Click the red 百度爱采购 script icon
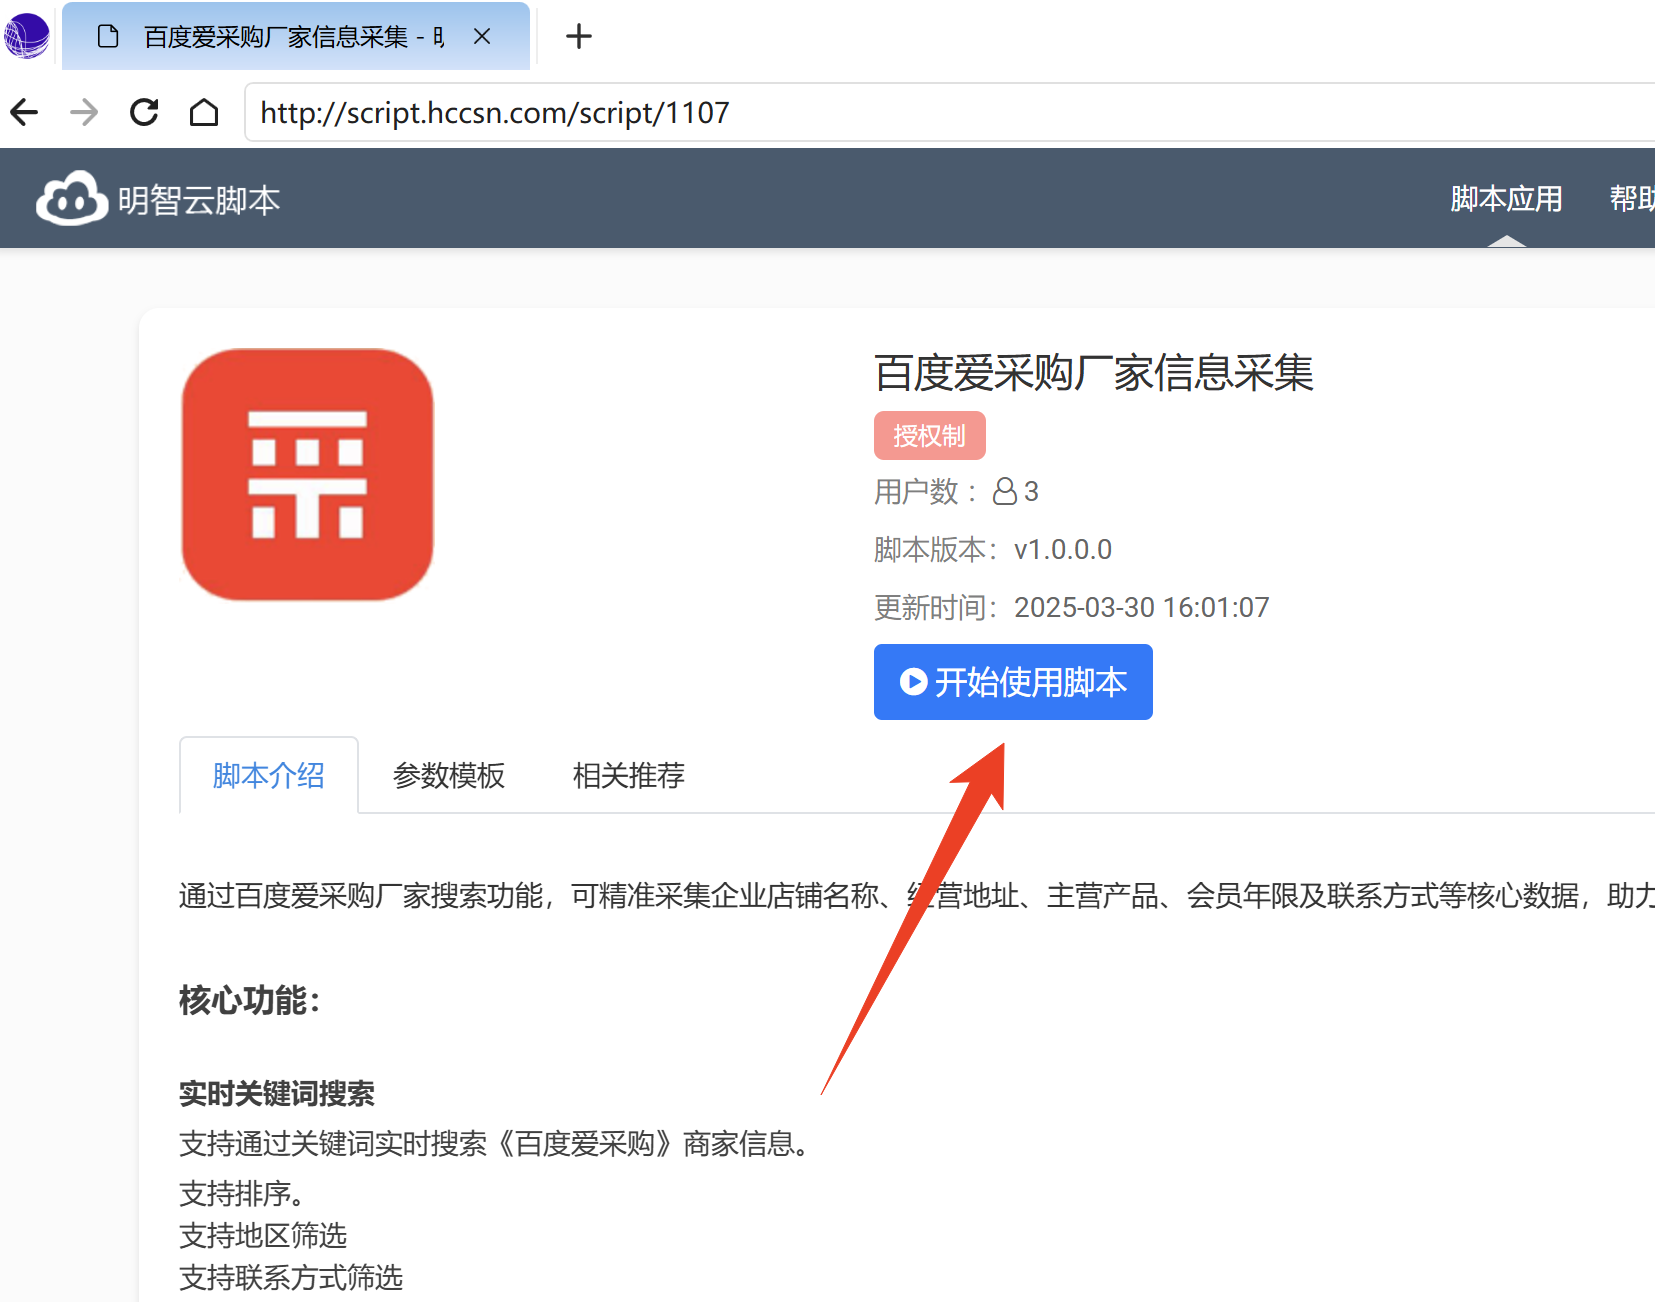1655x1302 pixels. [x=308, y=474]
